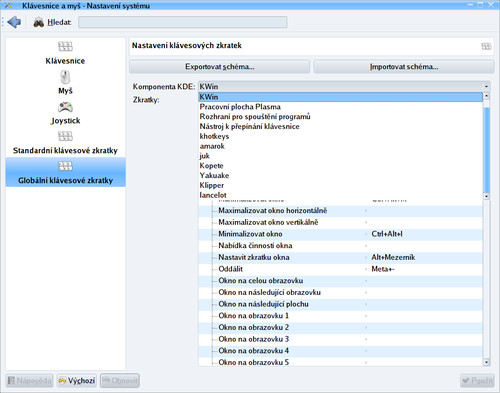
Task: Open the Joystick settings icon
Action: click(65, 107)
